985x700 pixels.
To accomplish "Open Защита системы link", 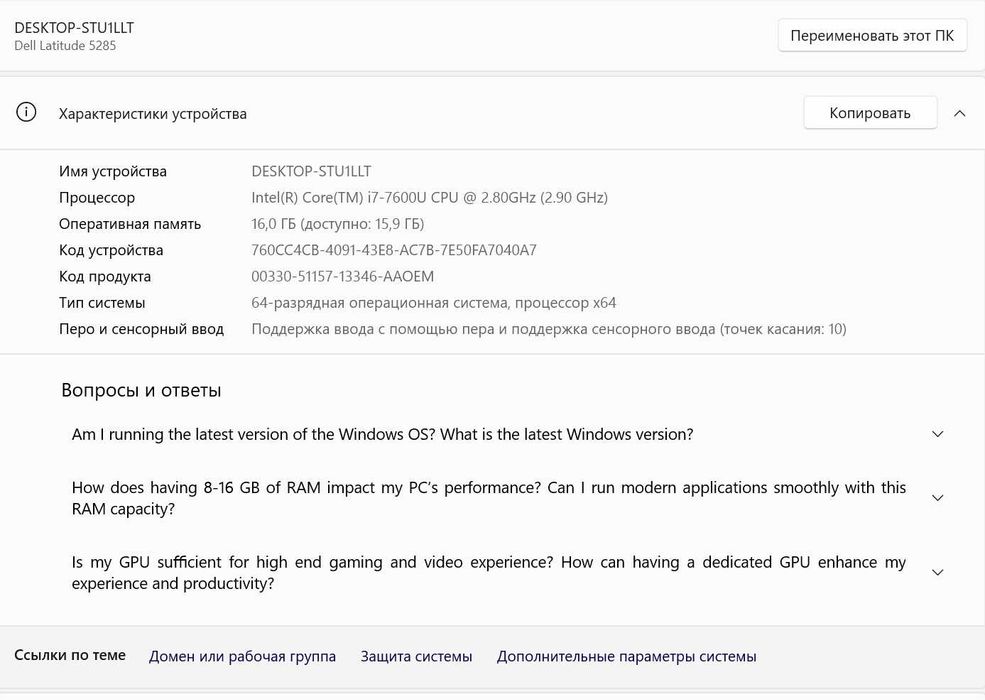I will pos(416,657).
